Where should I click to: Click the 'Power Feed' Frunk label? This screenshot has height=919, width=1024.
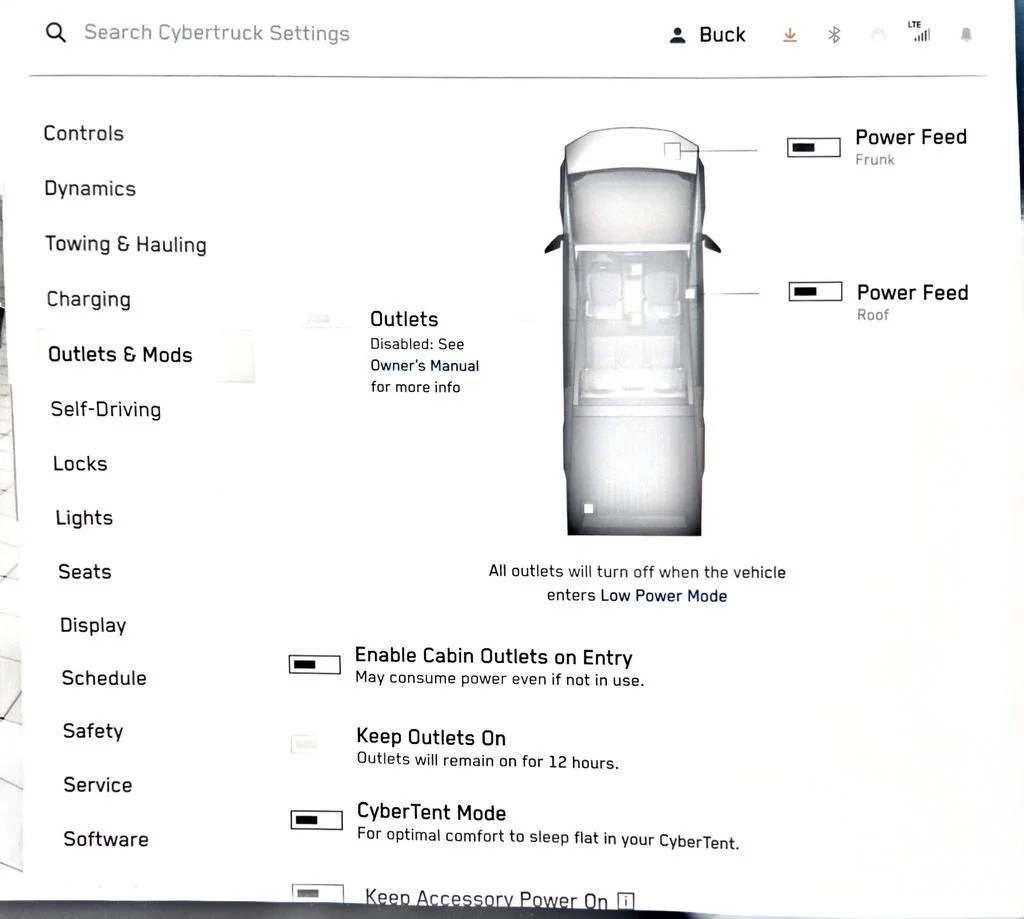[x=911, y=137]
